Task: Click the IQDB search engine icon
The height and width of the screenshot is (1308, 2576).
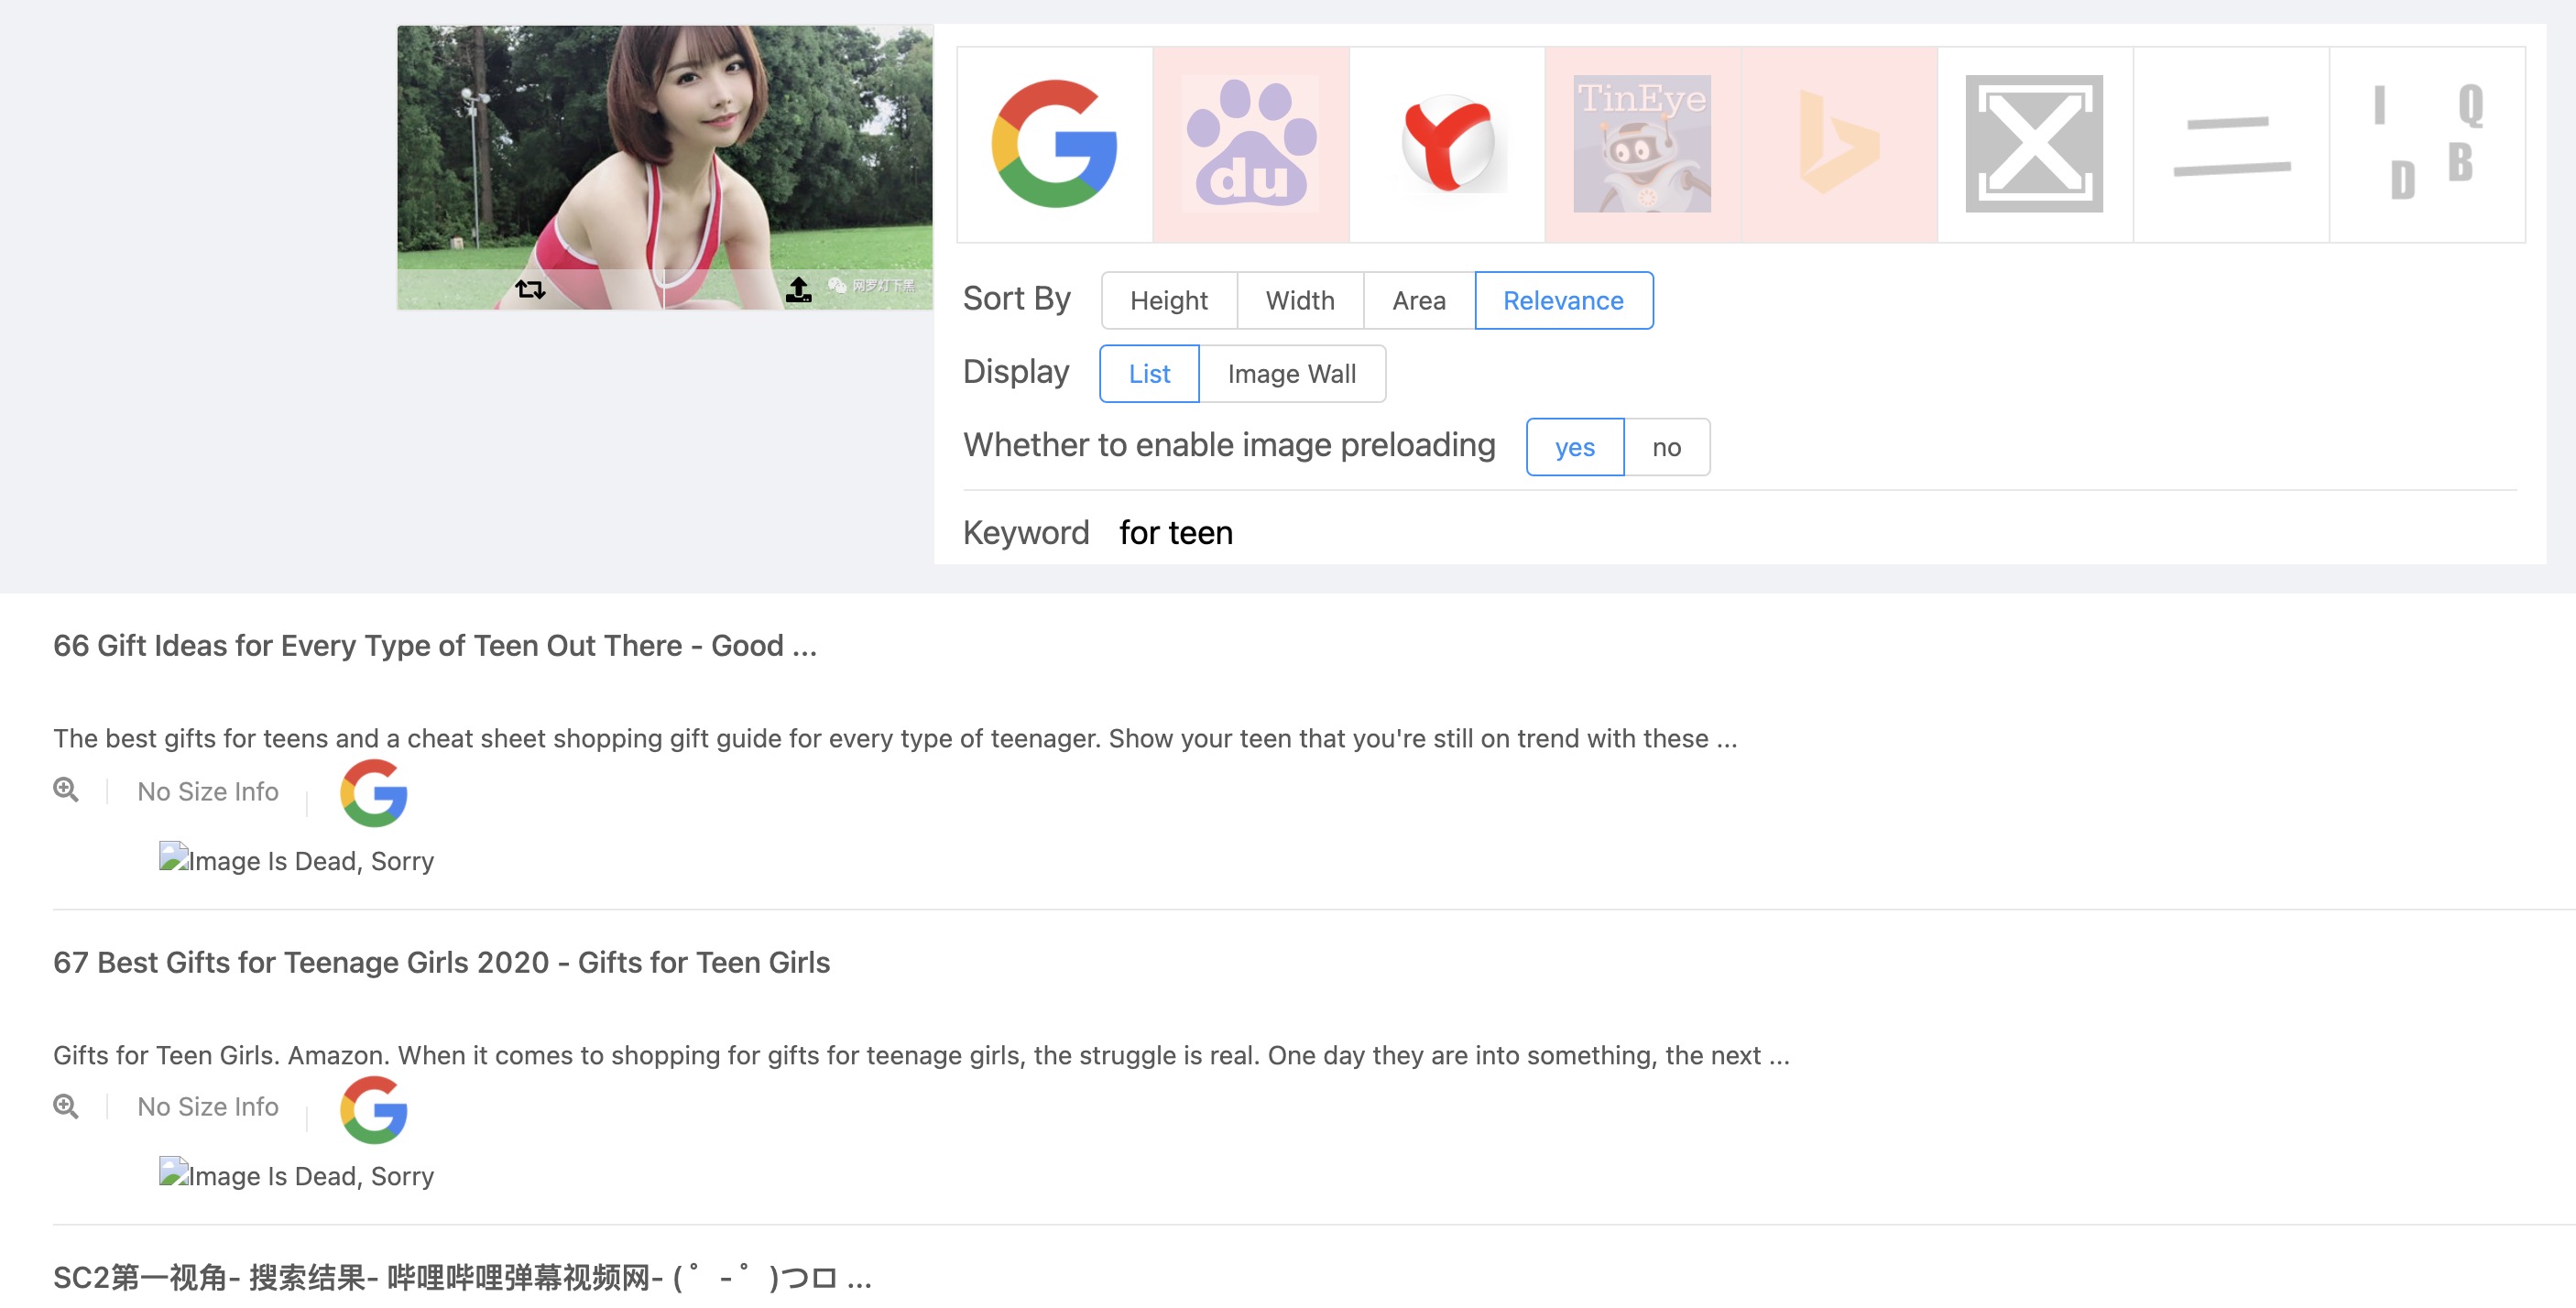Action: [2426, 144]
